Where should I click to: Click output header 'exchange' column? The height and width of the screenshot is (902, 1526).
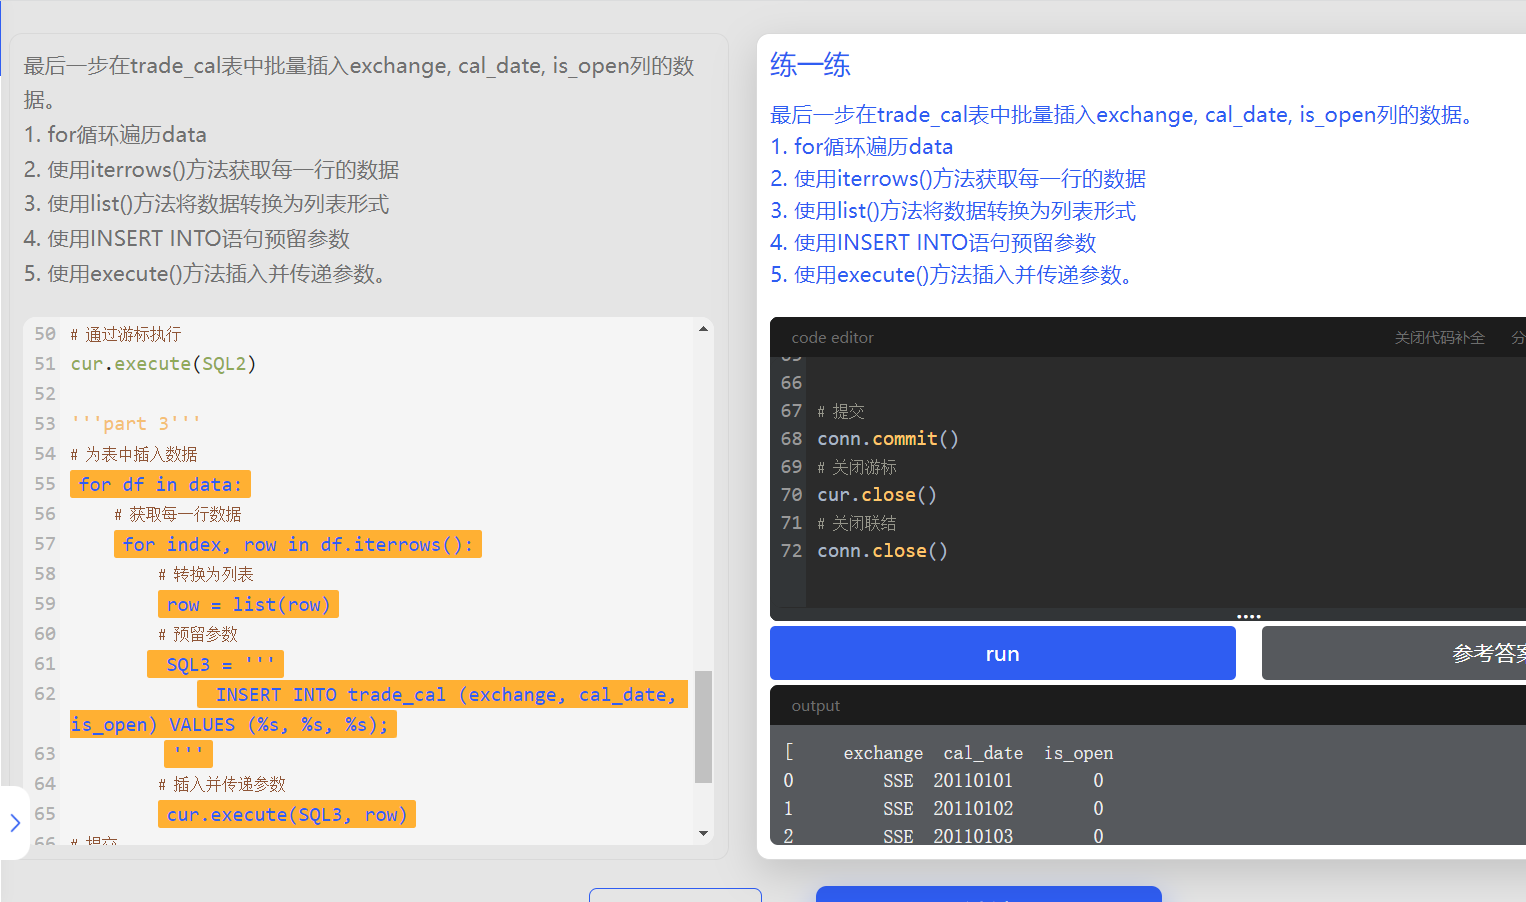coord(883,753)
